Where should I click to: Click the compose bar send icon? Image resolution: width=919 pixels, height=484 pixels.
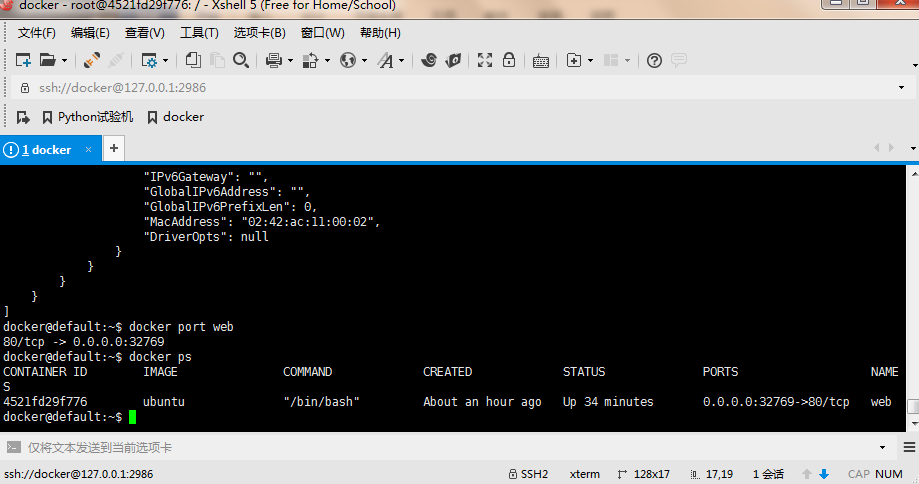(x=13, y=448)
